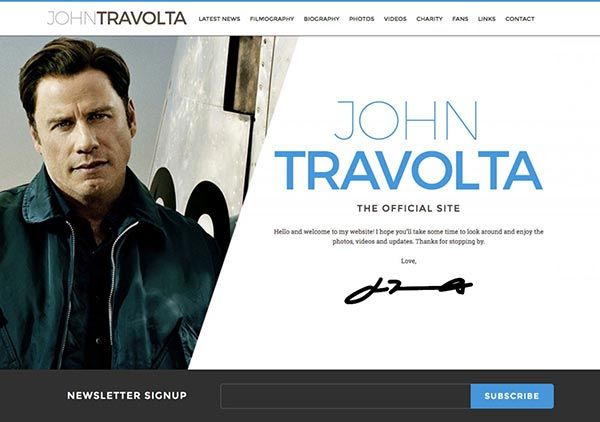
Task: Click the Newsletter Signup label
Action: (127, 396)
